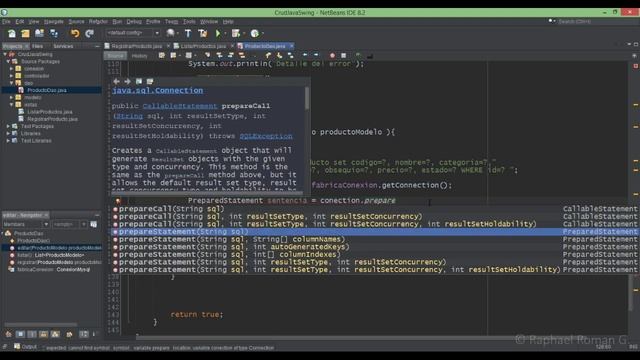Click Javadoc popup forward arrow

[x=127, y=82]
